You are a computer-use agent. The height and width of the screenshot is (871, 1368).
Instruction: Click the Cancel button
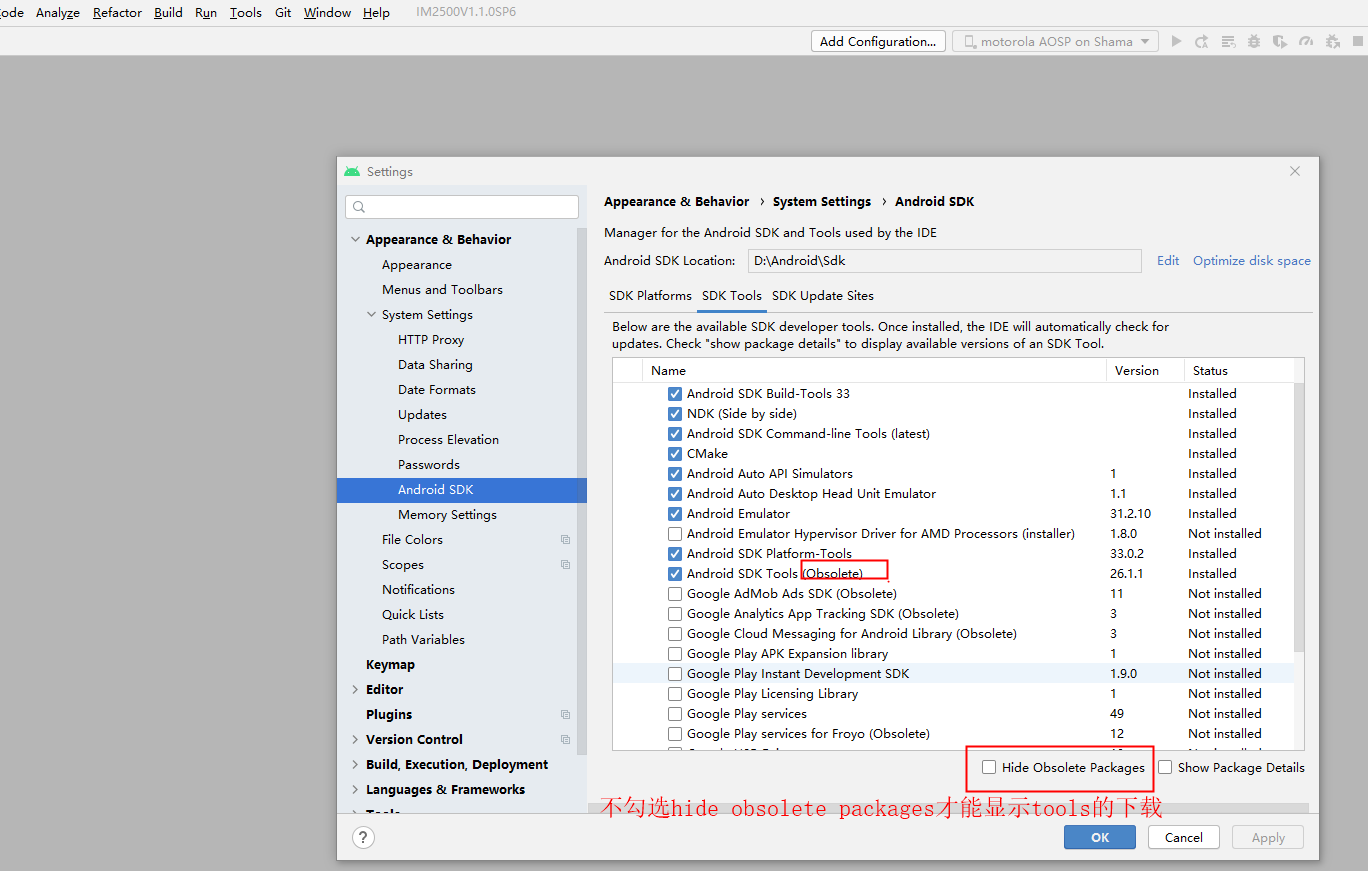pos(1184,838)
